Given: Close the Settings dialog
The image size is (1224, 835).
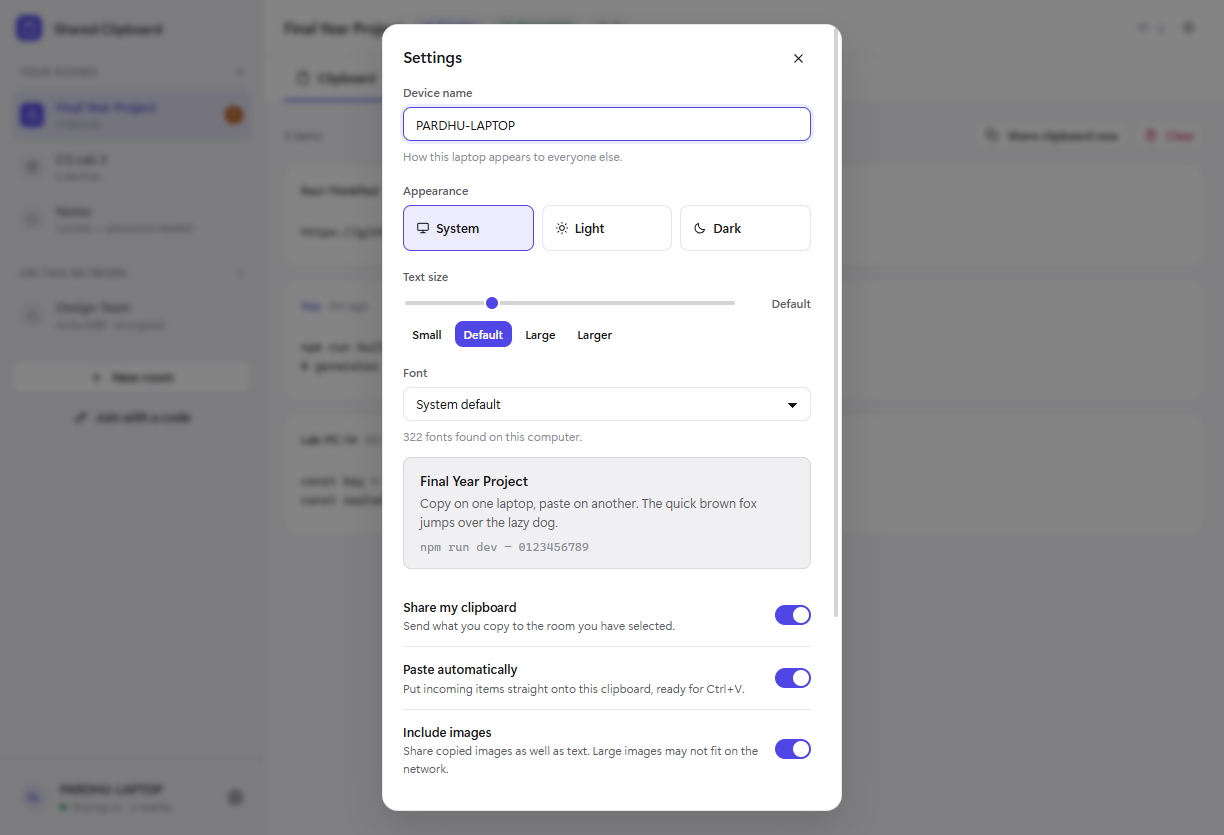Looking at the screenshot, I should click(798, 58).
